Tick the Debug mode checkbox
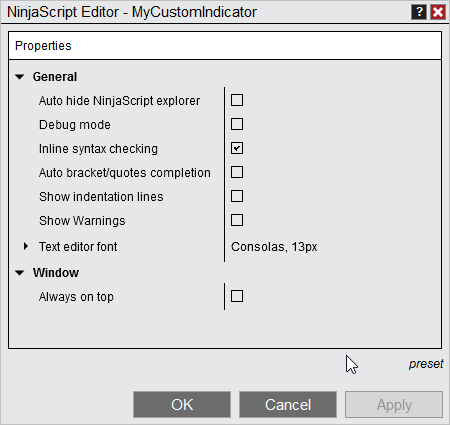The width and height of the screenshot is (450, 425). pyautogui.click(x=237, y=124)
